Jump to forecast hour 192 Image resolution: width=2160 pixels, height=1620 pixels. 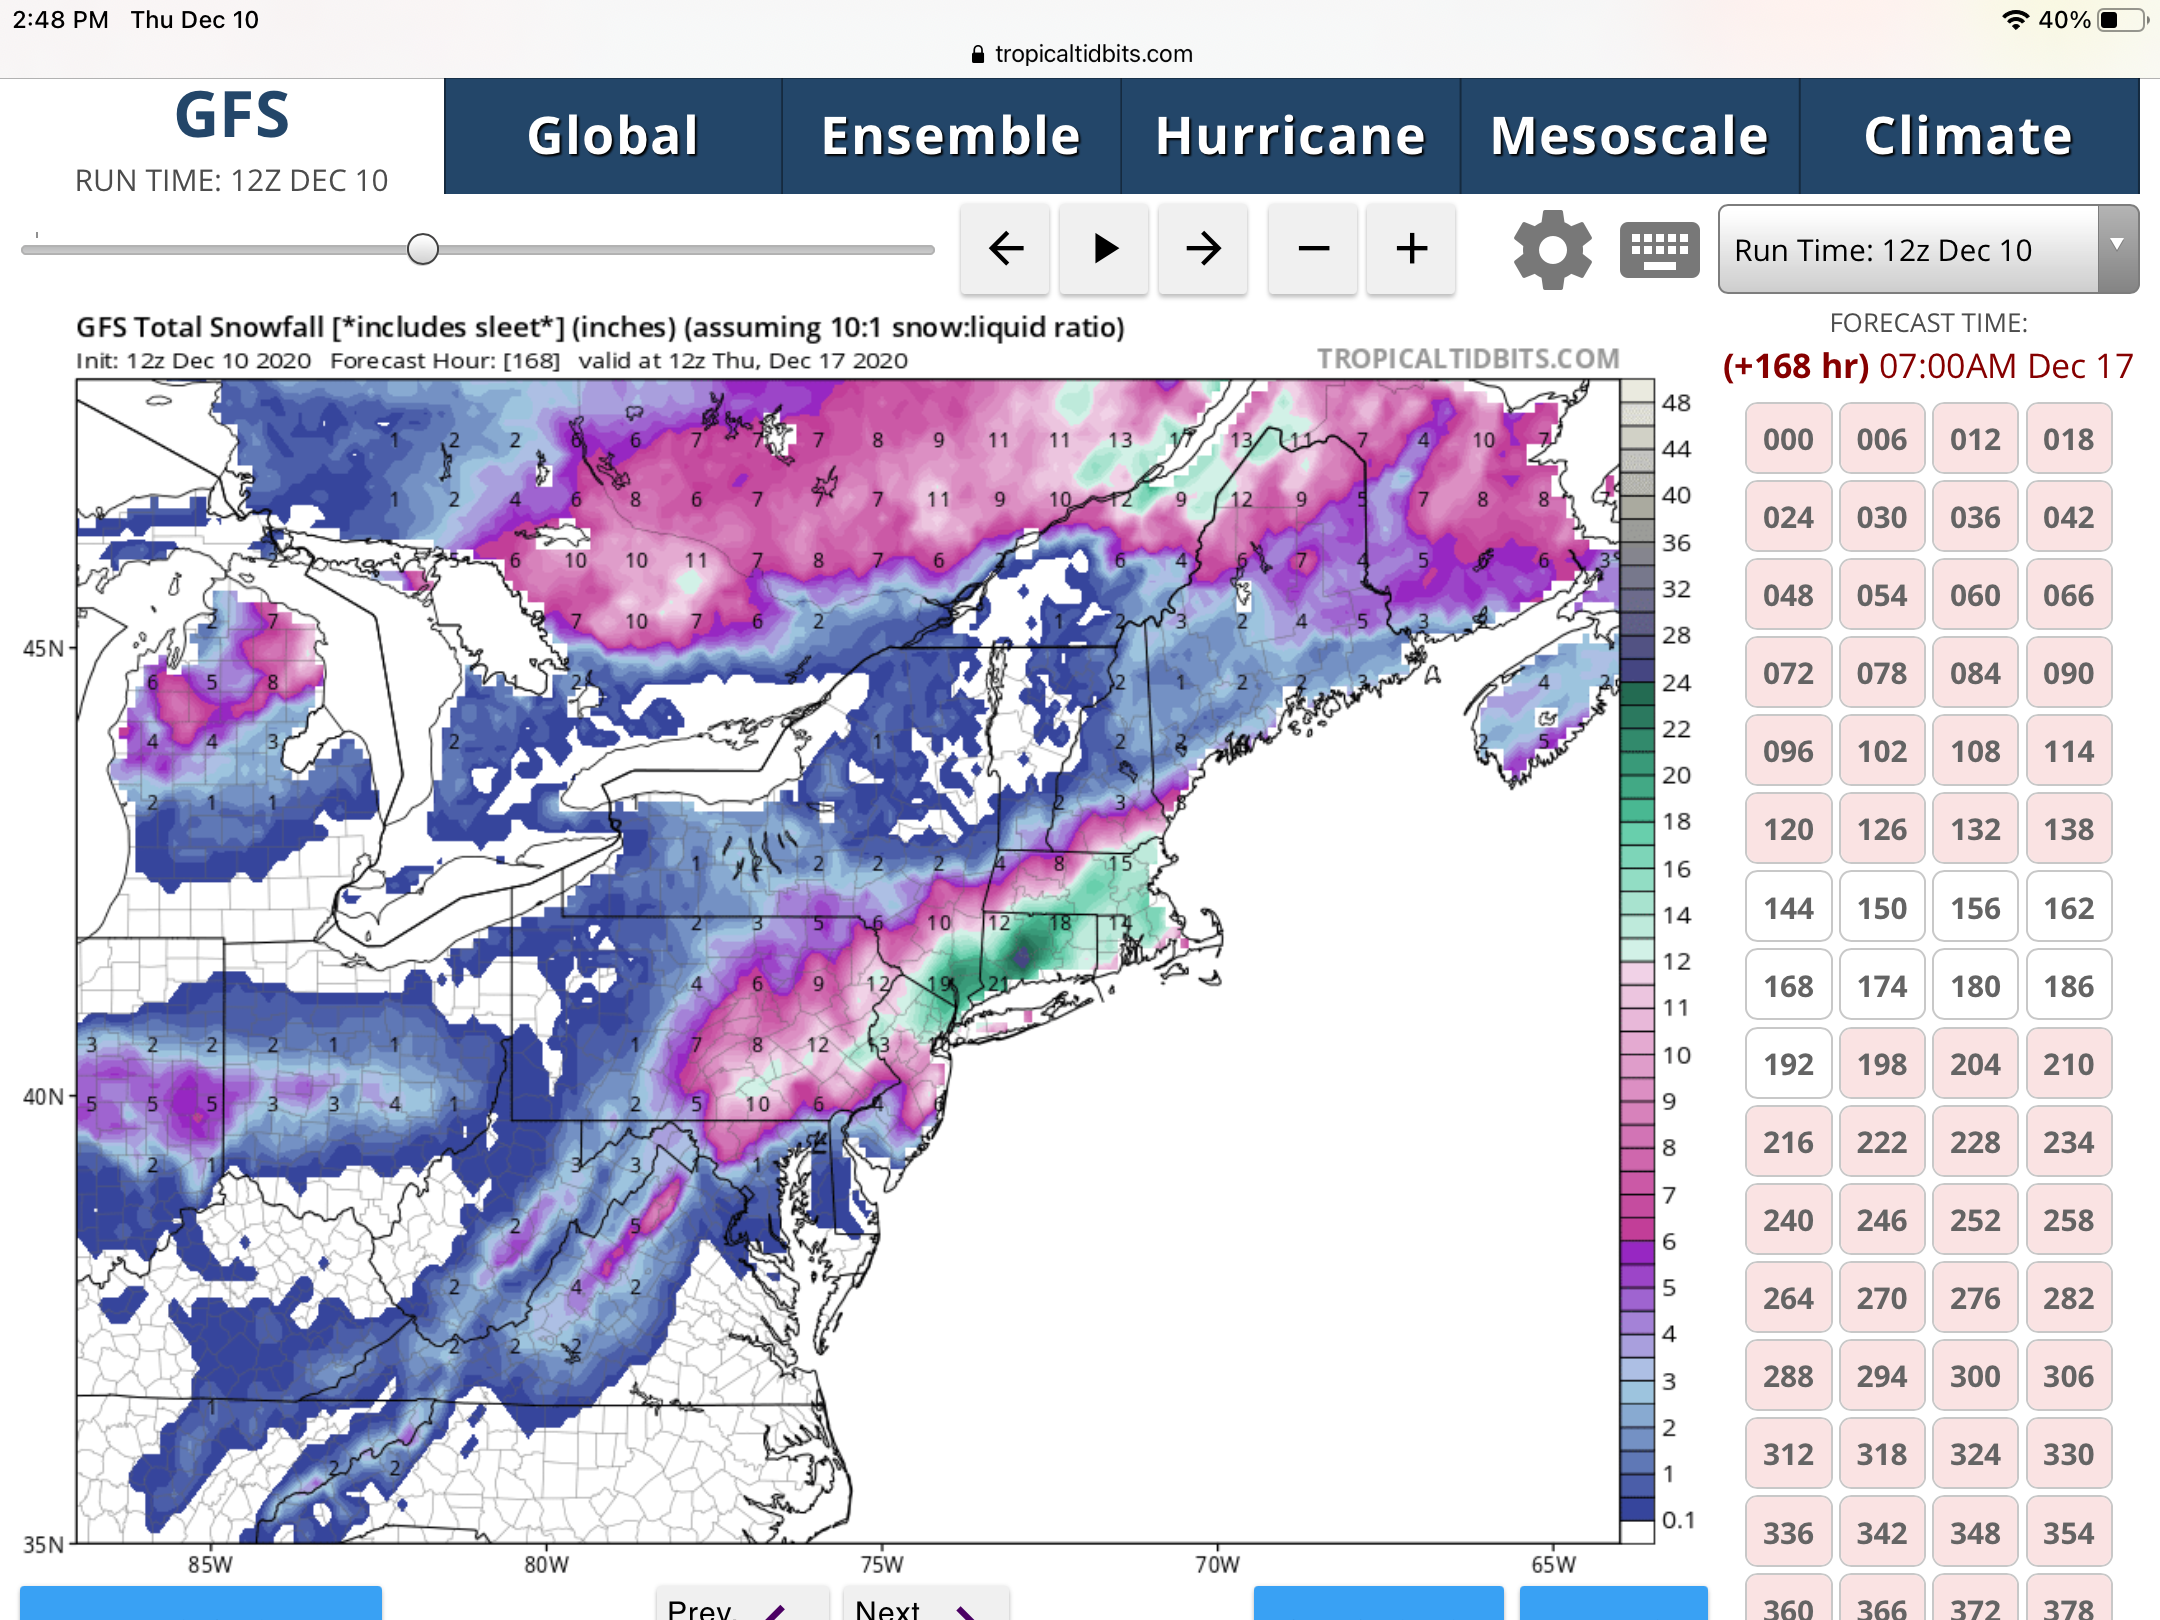1788,1065
